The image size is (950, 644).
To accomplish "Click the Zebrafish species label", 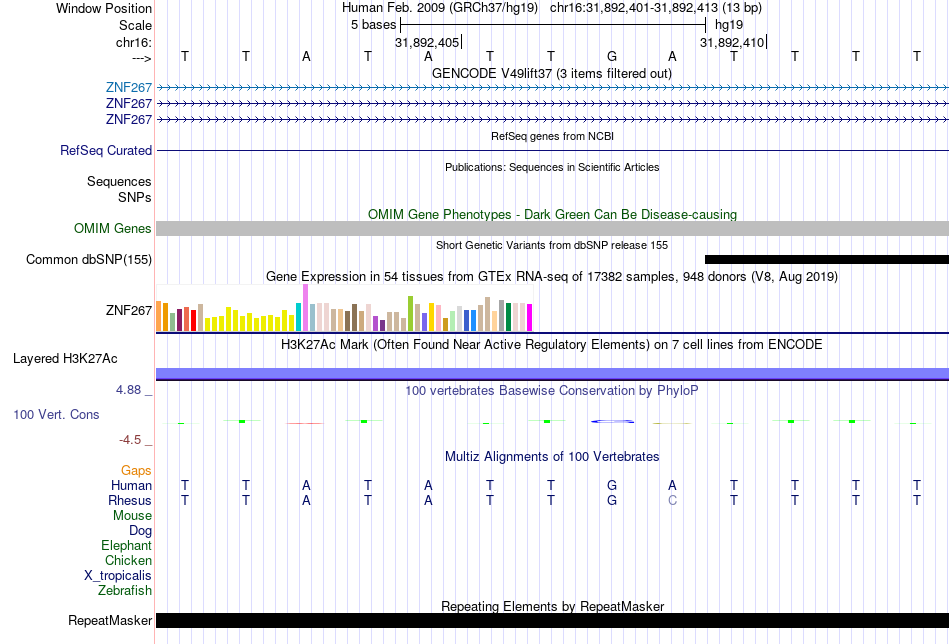I will click(x=125, y=590).
